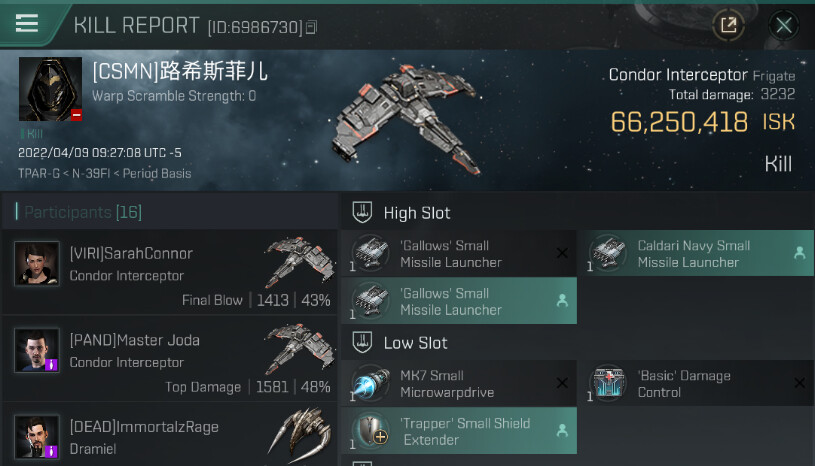Viewport: 815px width, 466px height.
Task: Click the share export icon
Action: click(x=728, y=24)
